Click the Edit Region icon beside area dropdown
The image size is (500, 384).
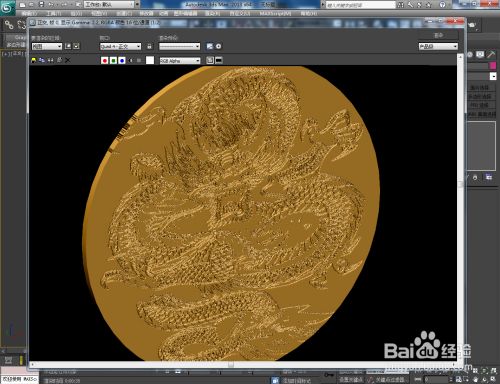(68, 46)
